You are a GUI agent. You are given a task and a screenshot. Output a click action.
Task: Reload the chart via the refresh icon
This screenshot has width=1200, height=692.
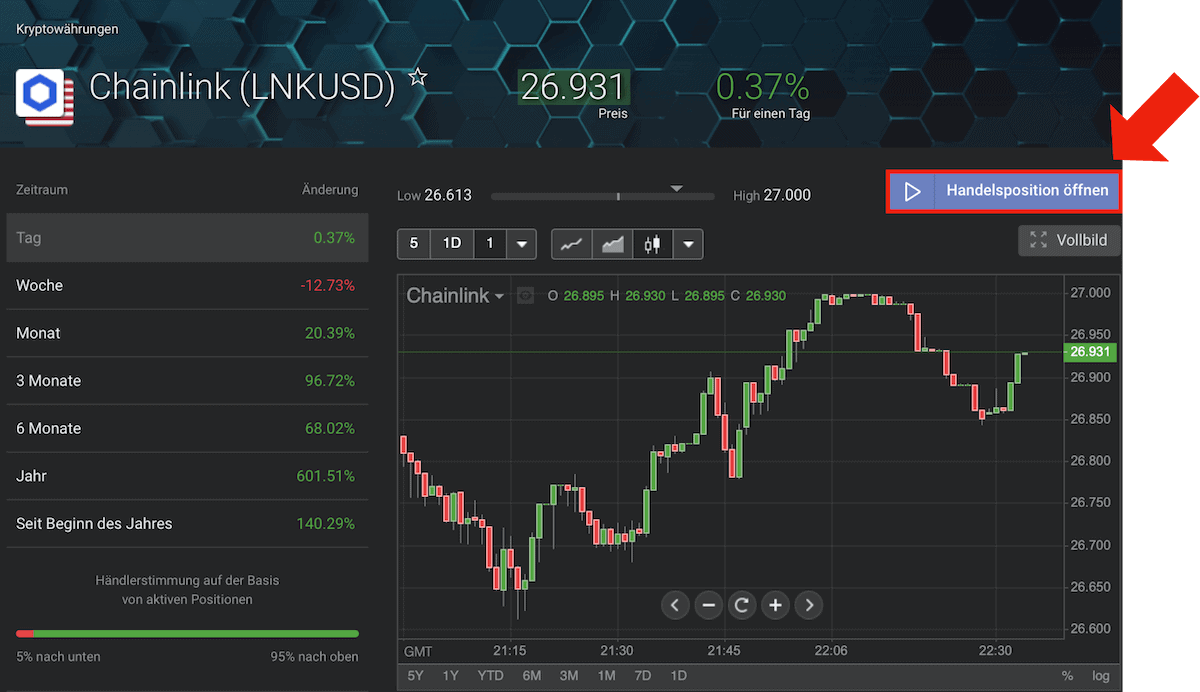(x=741, y=605)
